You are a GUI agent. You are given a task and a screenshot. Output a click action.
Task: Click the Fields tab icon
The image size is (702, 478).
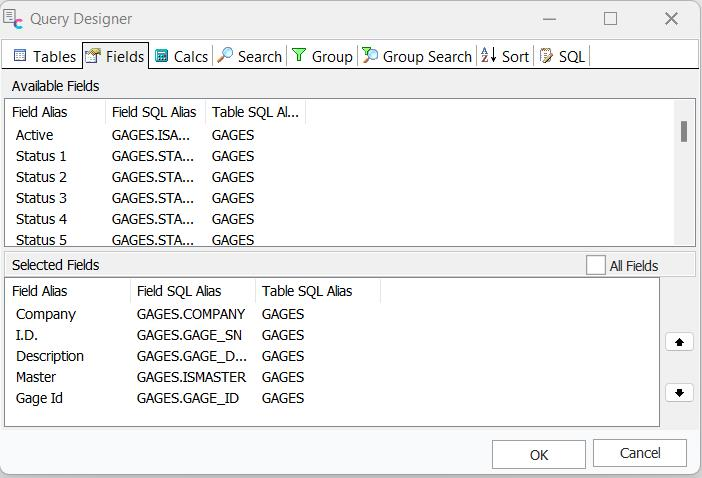point(94,56)
